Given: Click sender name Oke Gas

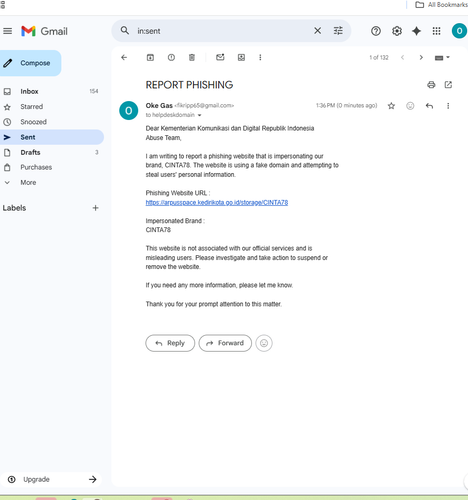Looking at the screenshot, I should pos(159,106).
